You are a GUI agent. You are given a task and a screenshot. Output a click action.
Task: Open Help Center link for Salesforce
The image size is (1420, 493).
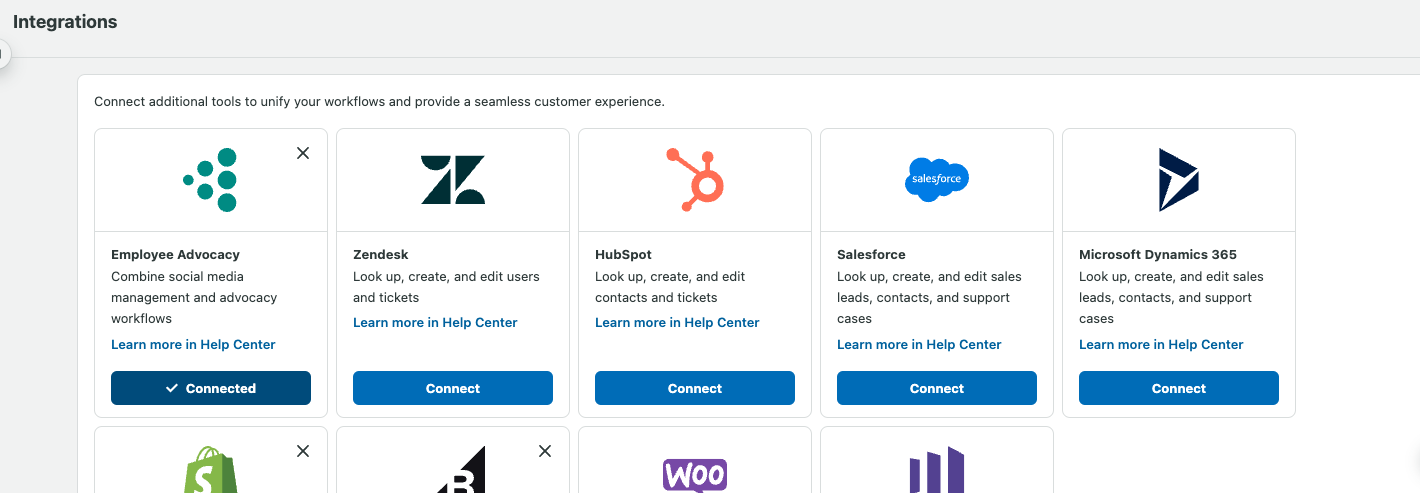click(919, 344)
